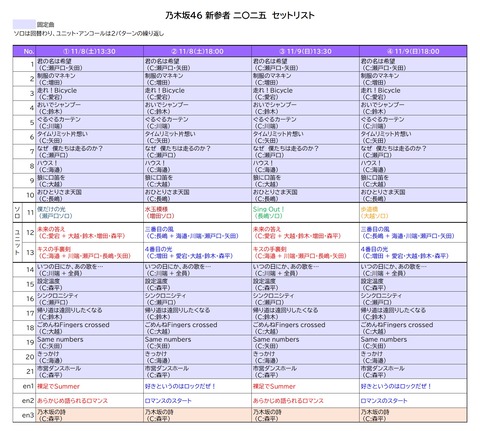Viewport: 480px width, 431px height.
Task: Select the green solo song 'Sing Out！'
Action: pyautogui.click(x=268, y=209)
